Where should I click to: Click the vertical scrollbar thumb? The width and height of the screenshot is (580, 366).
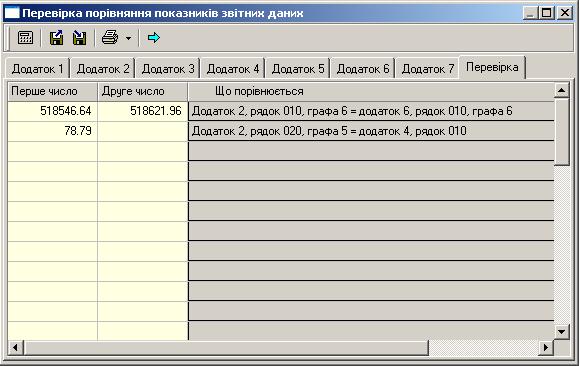[x=562, y=131]
